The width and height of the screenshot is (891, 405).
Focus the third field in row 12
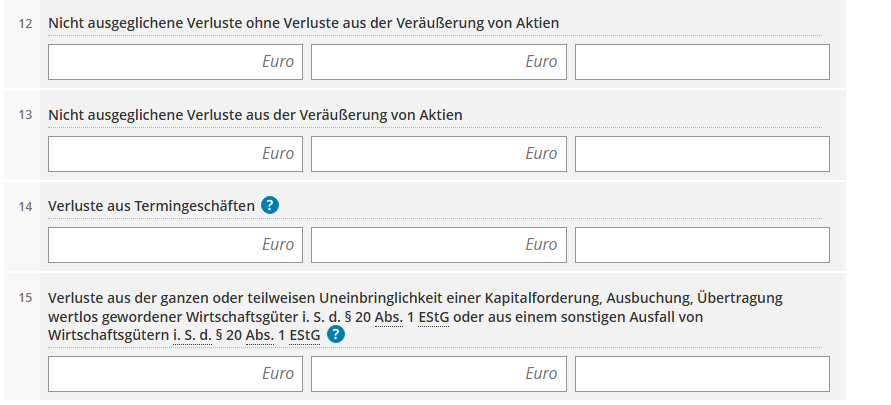(x=702, y=62)
